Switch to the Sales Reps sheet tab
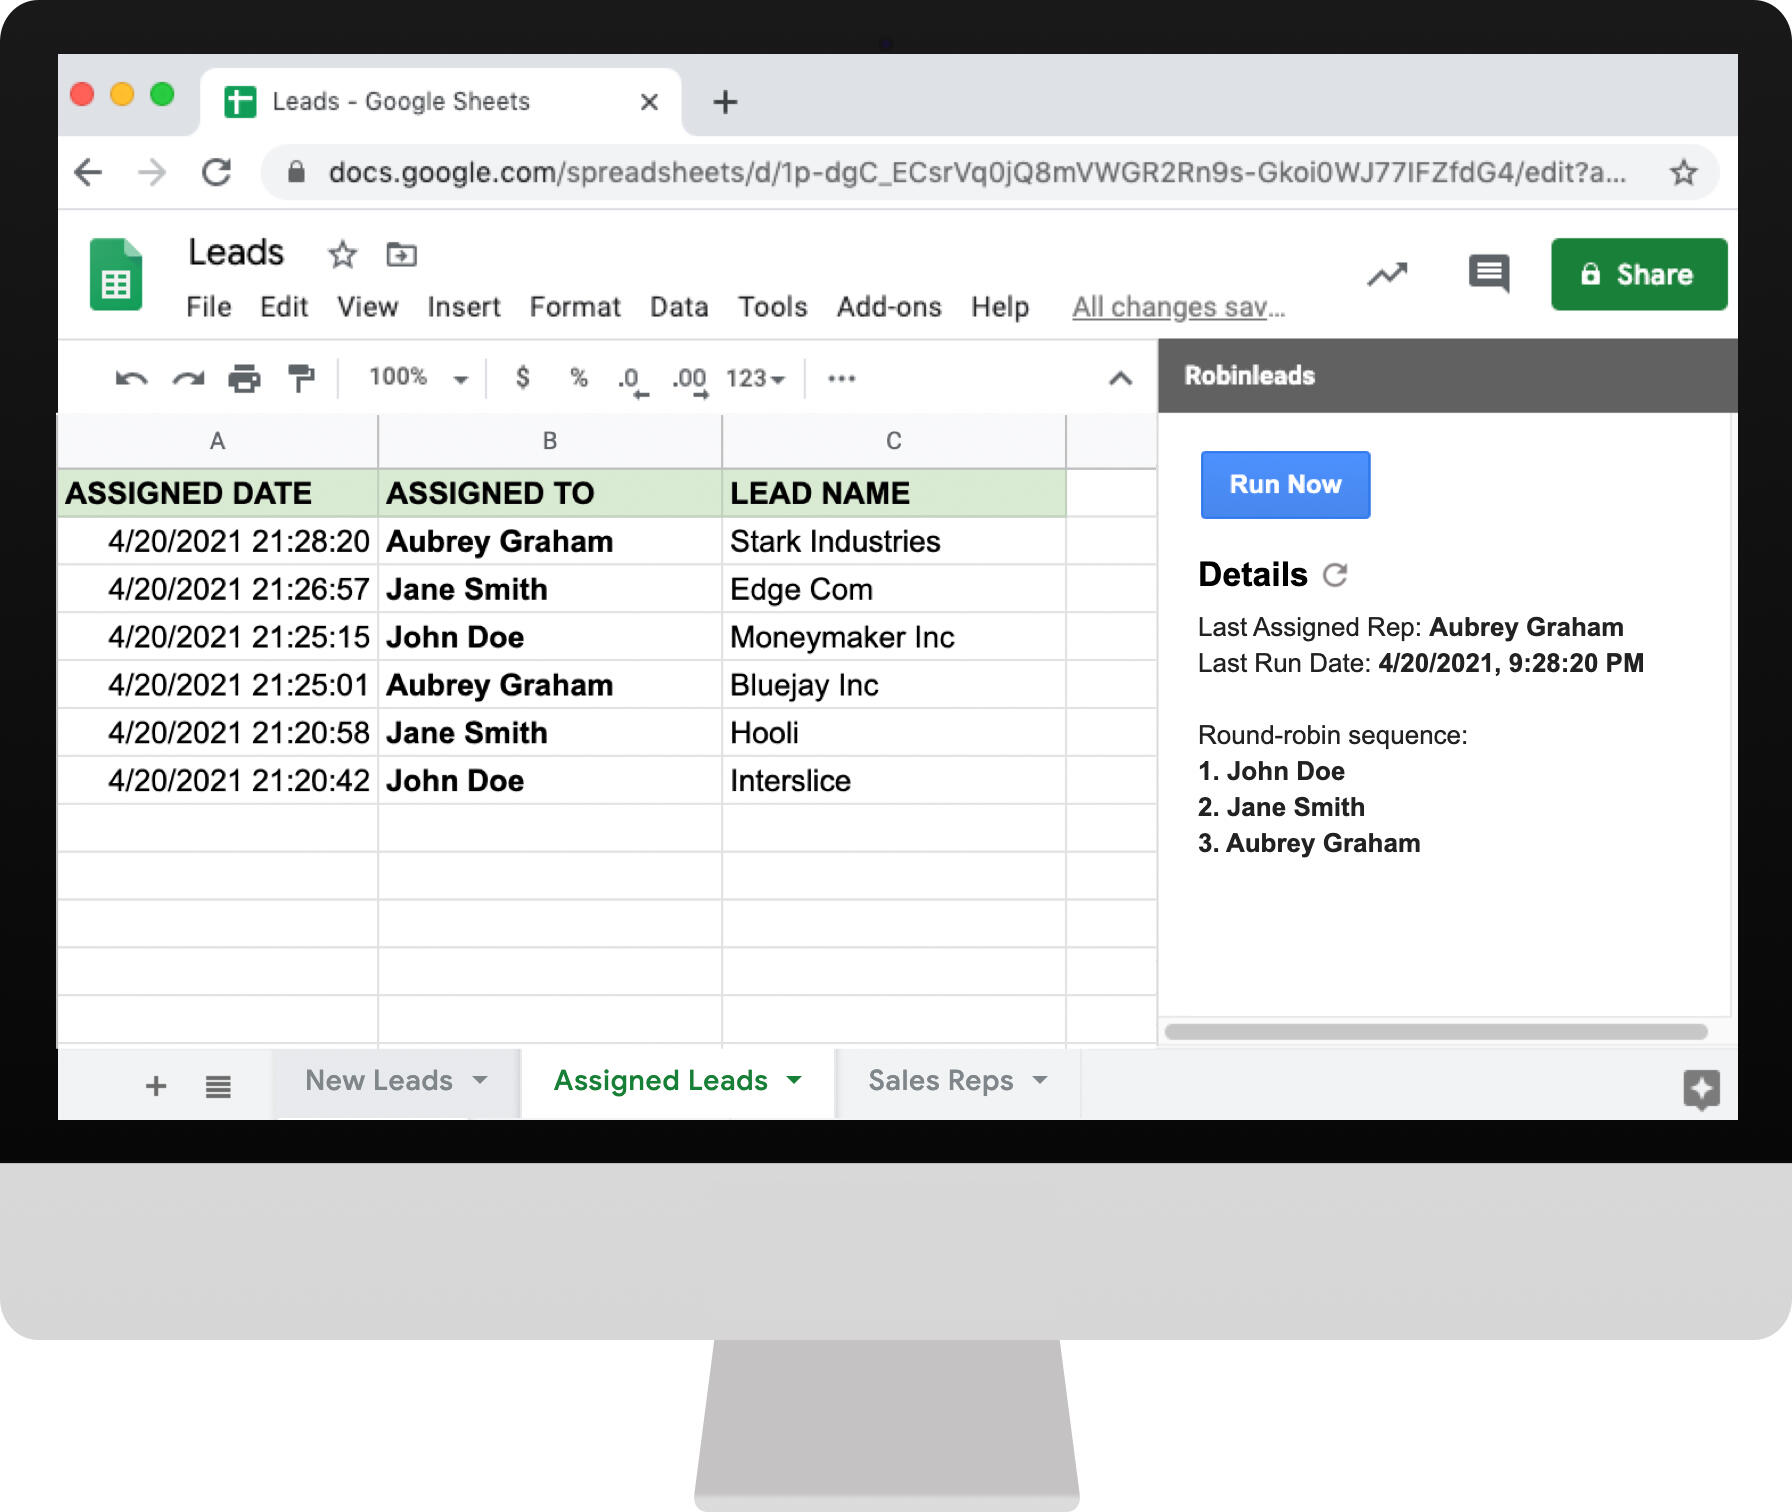1792x1512 pixels. click(x=940, y=1080)
